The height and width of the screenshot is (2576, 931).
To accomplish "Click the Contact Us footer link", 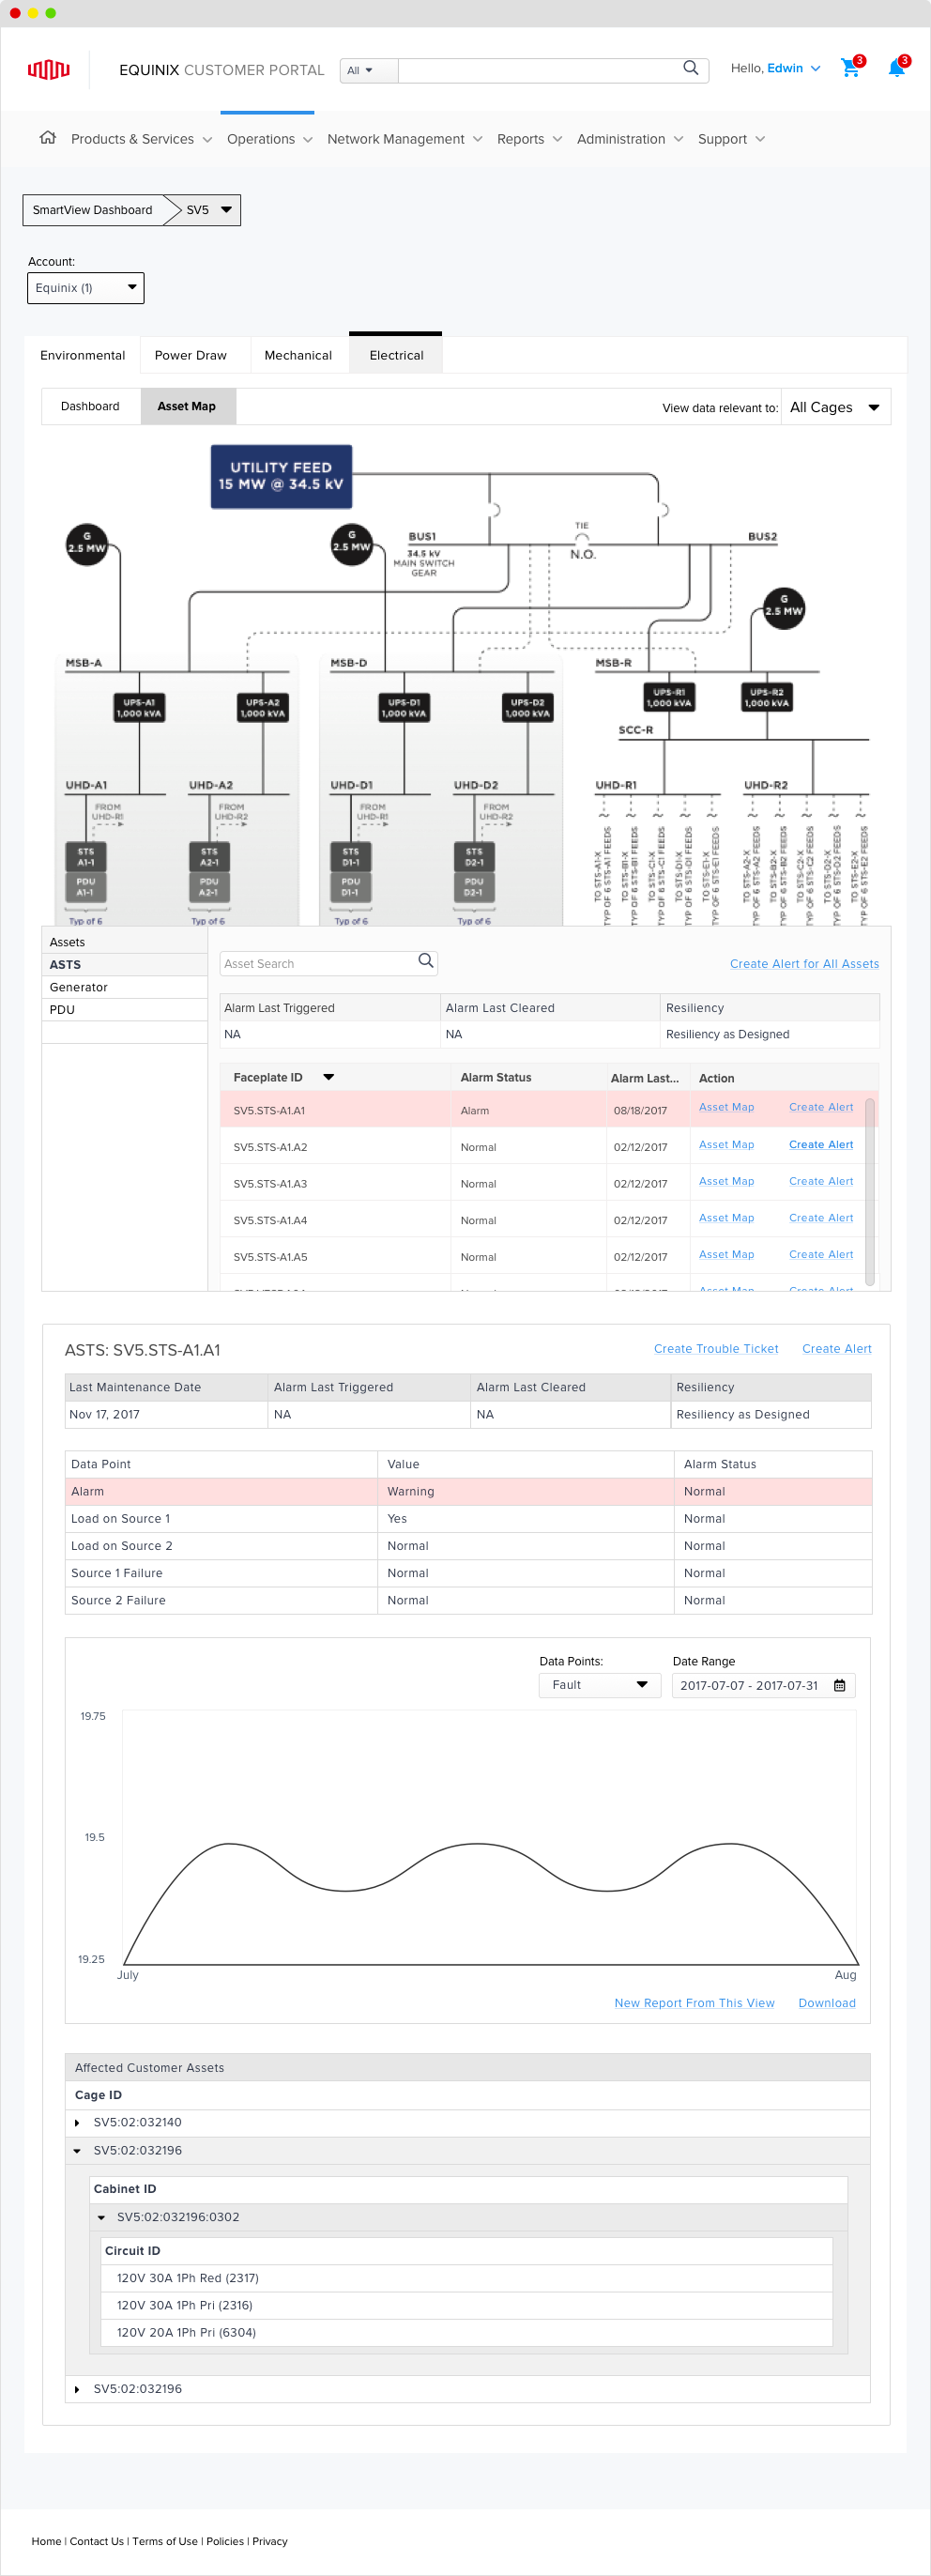I will pos(97,2541).
